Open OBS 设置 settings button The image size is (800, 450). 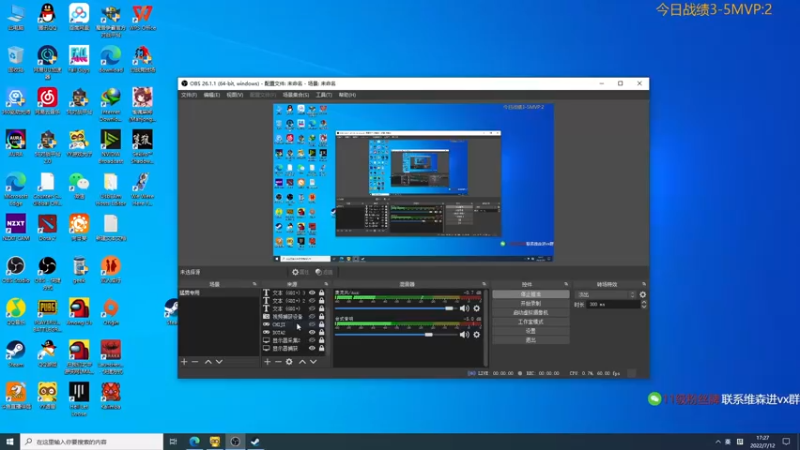[531, 331]
